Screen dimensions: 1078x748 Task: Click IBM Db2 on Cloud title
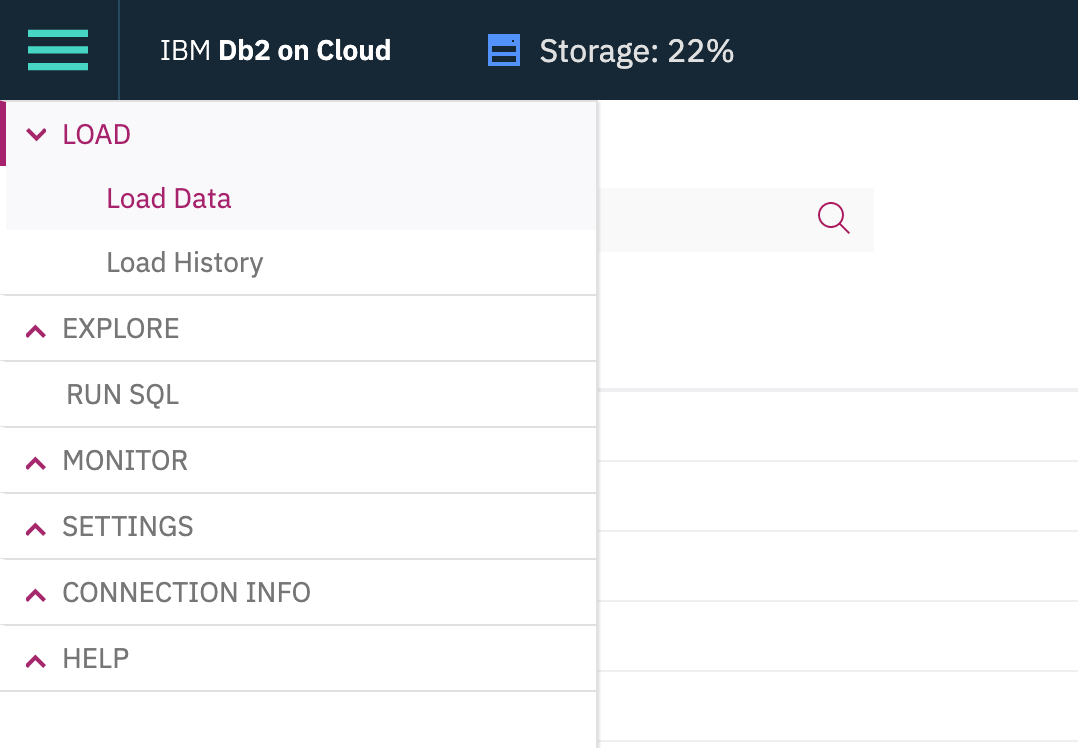coord(275,50)
